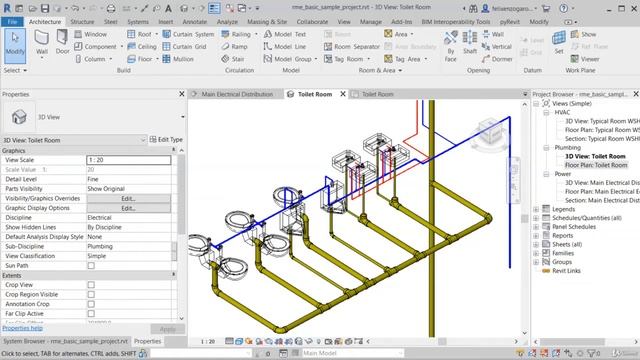Click the drawing area vertical scrollbar
Image resolution: width=640 pixels, height=360 pixels.
coord(525,218)
